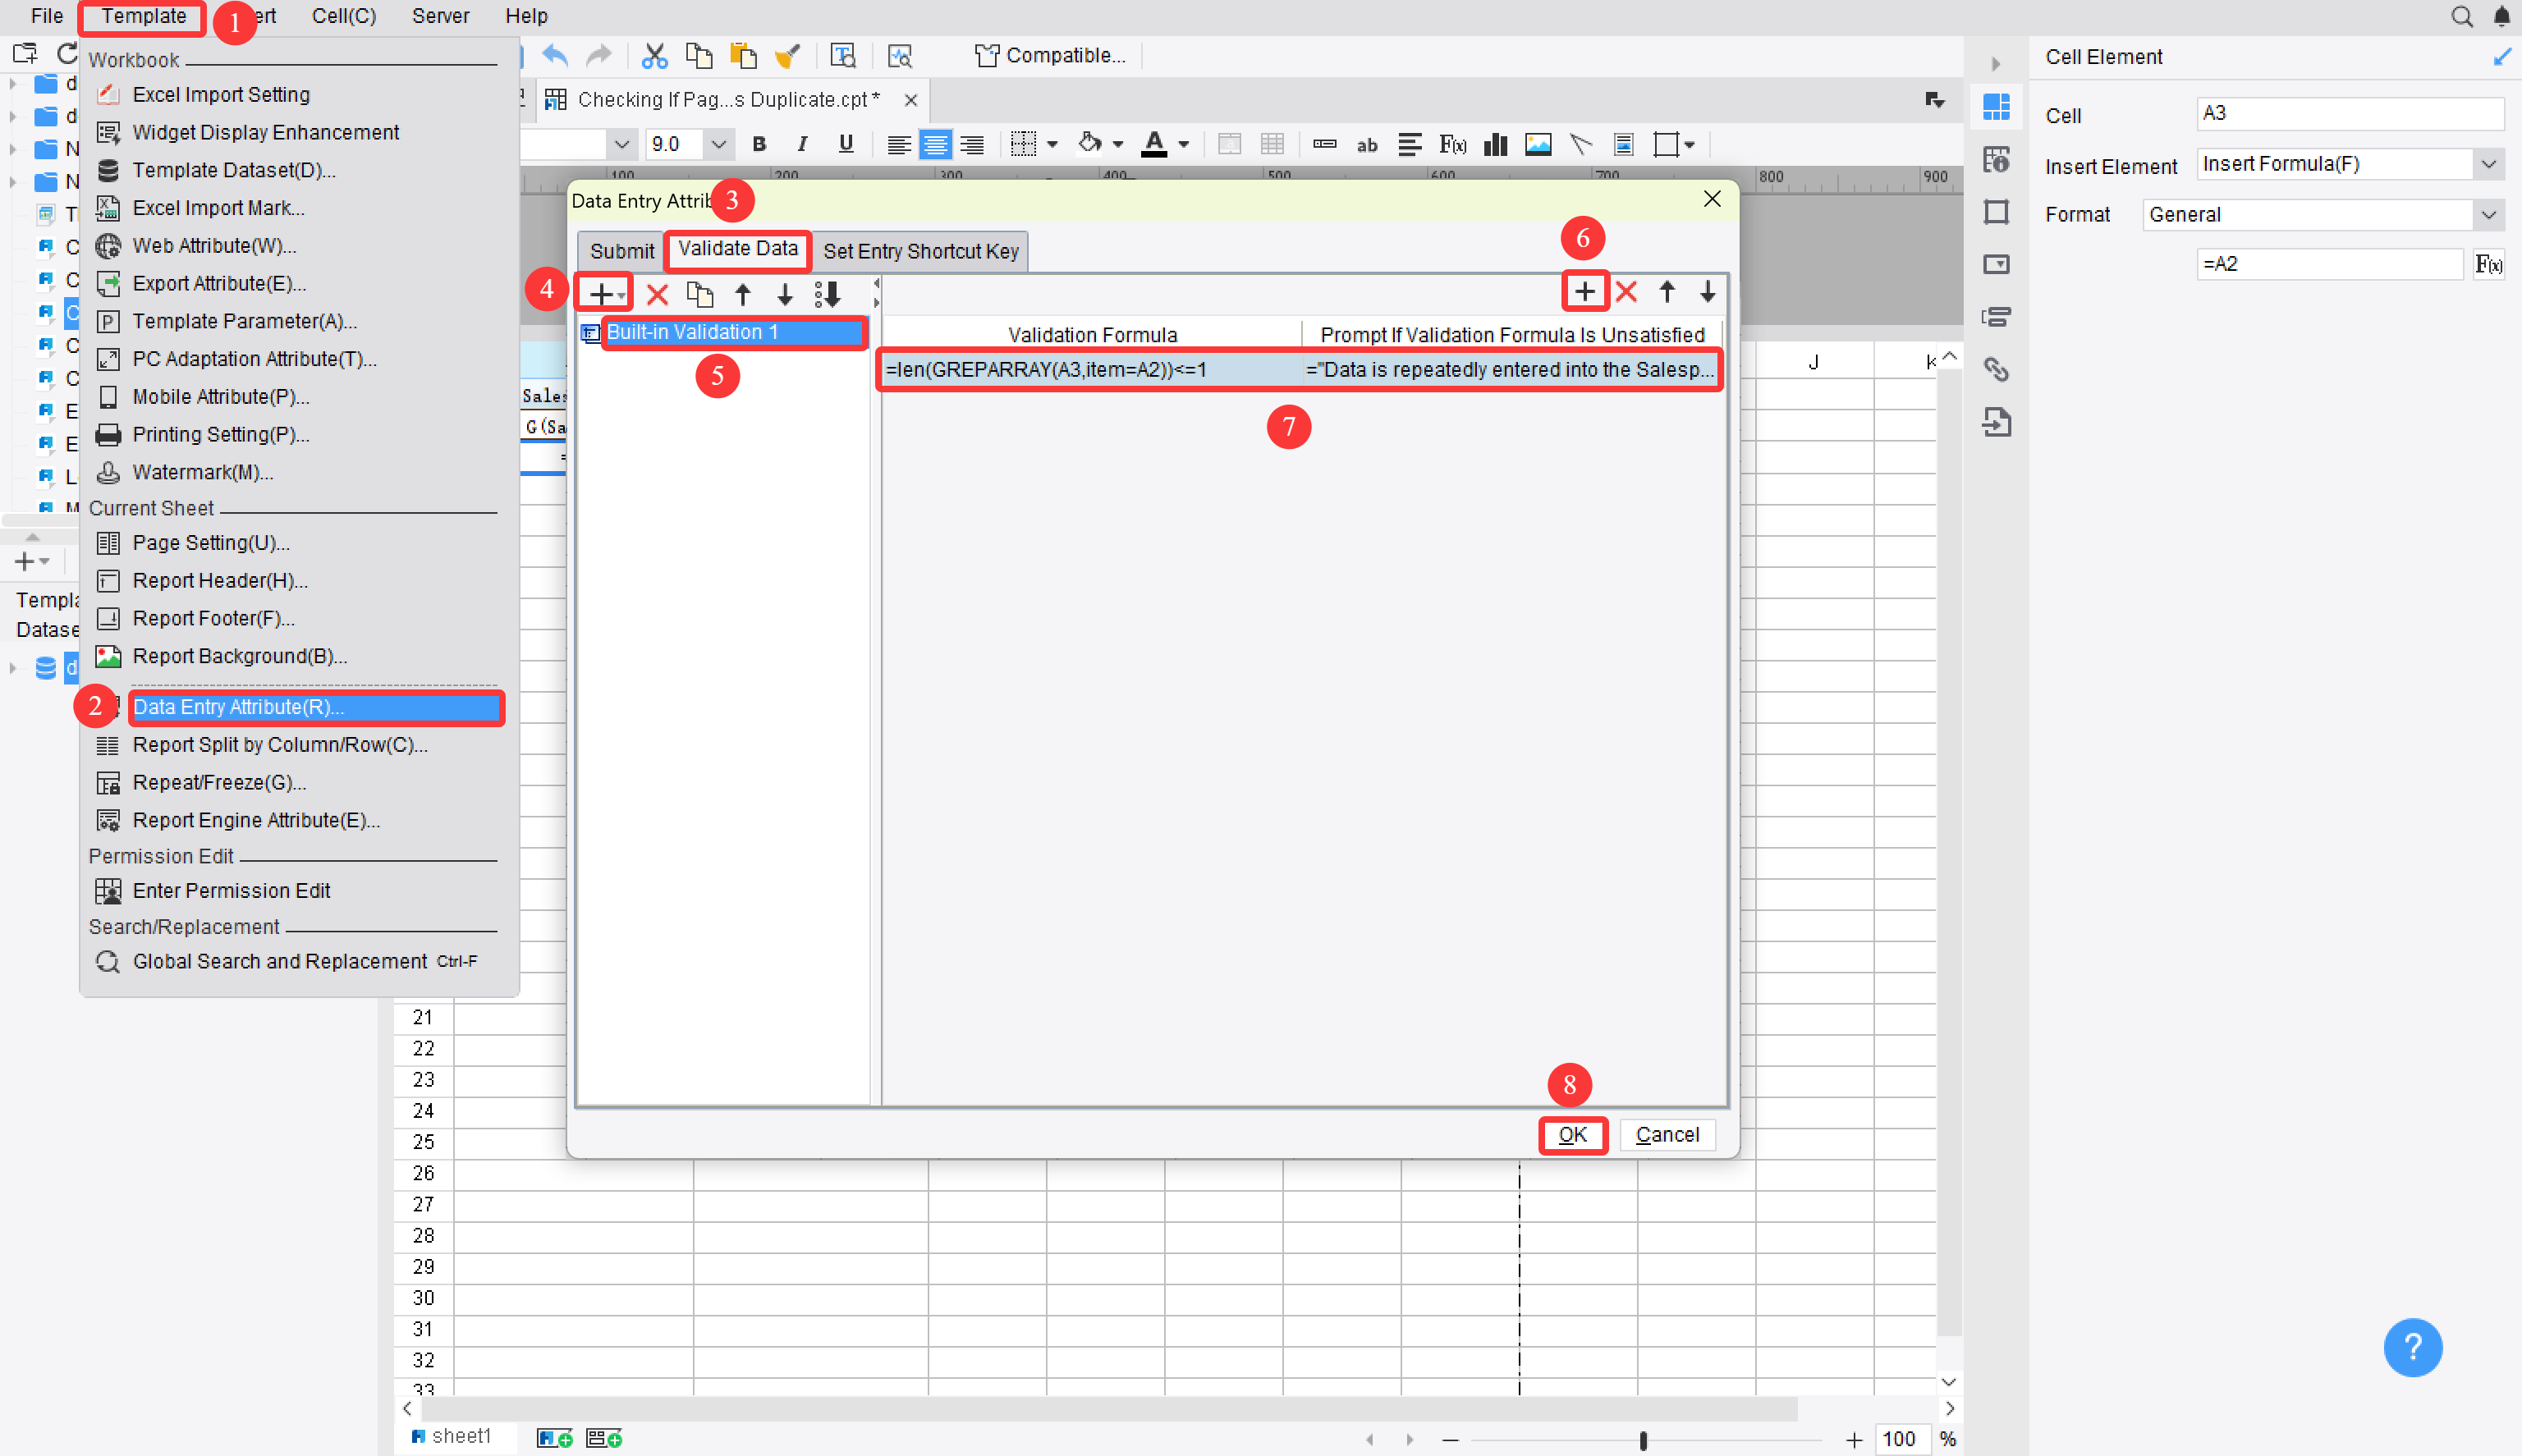
Task: Select center text alignment icon
Action: tap(935, 145)
